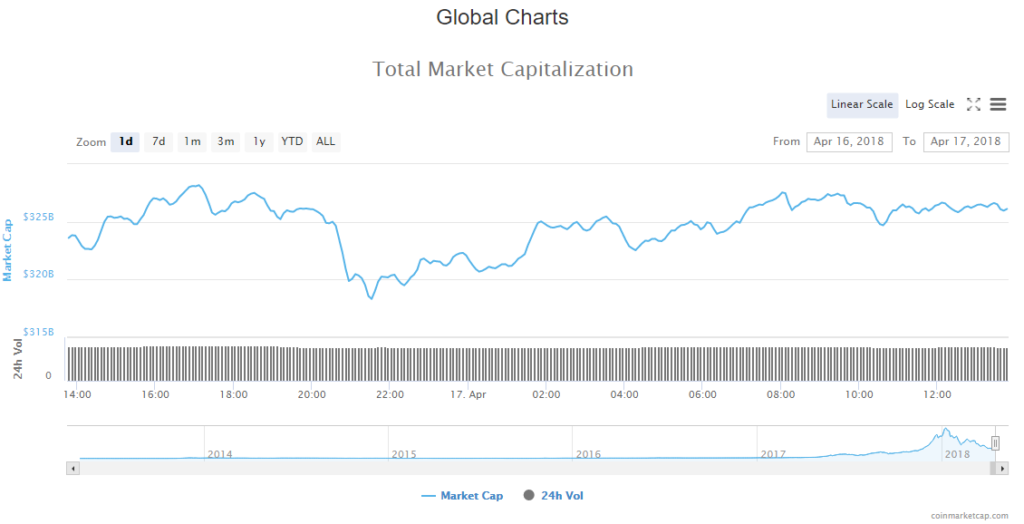The width and height of the screenshot is (1024, 524).
Task: Choose the YTD zoom range
Action: click(292, 142)
